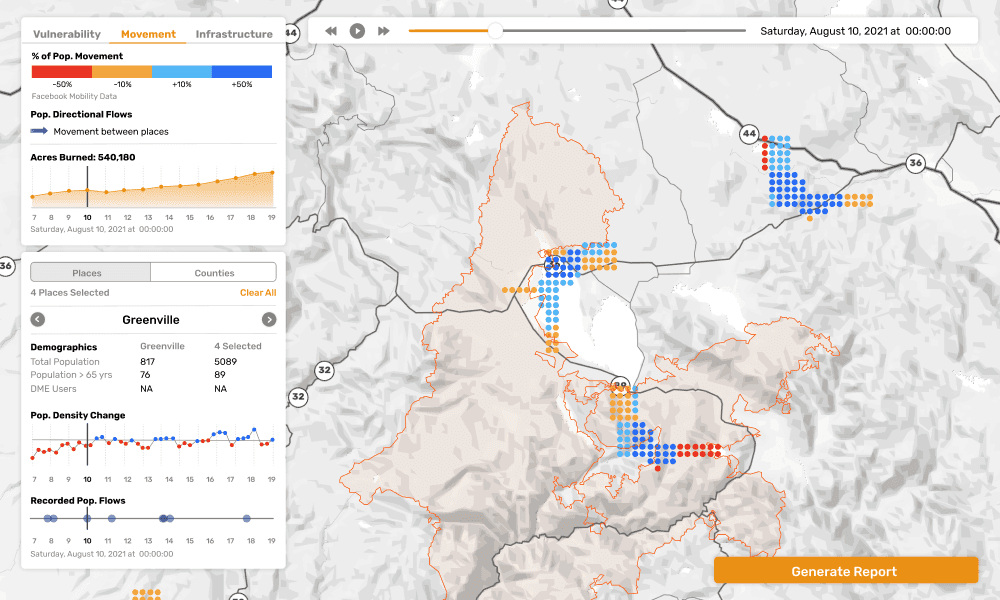
Task: Click the upper highway 32 shield marker
Action: 325,370
